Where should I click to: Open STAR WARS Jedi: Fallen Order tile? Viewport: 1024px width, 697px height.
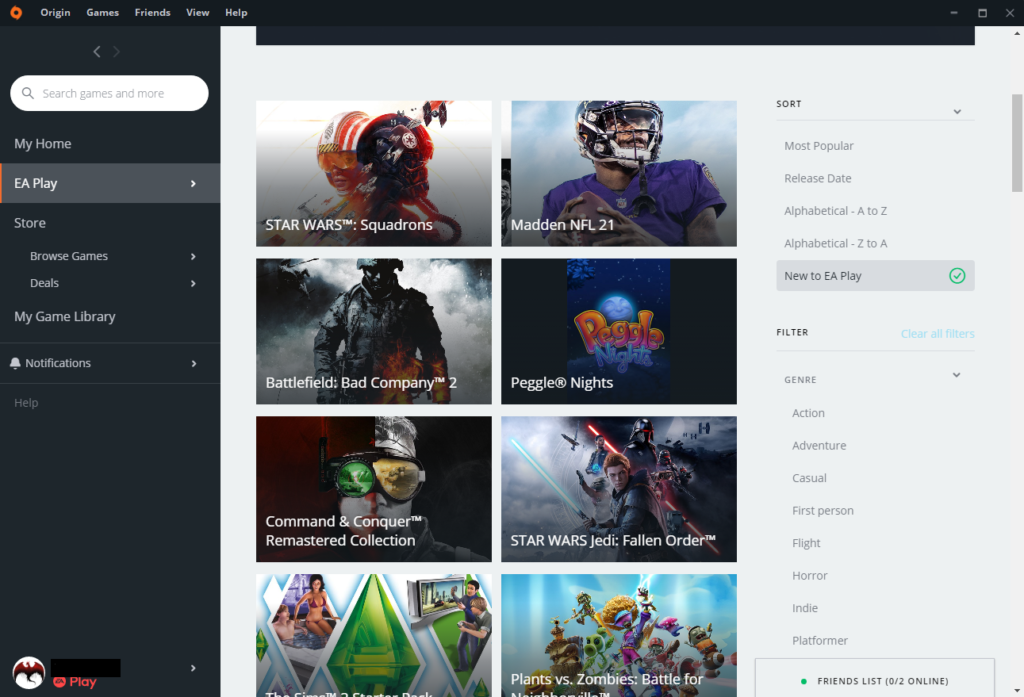click(618, 489)
